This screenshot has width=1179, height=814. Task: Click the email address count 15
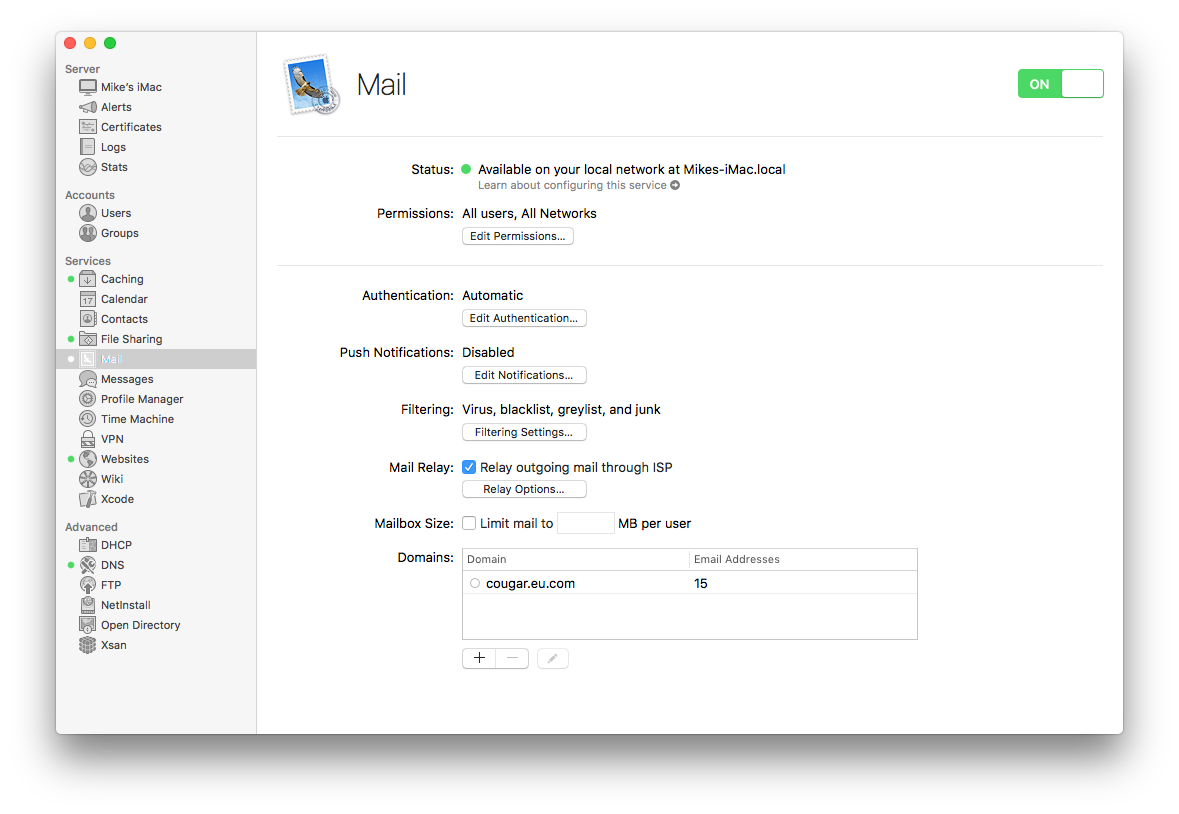(x=701, y=584)
